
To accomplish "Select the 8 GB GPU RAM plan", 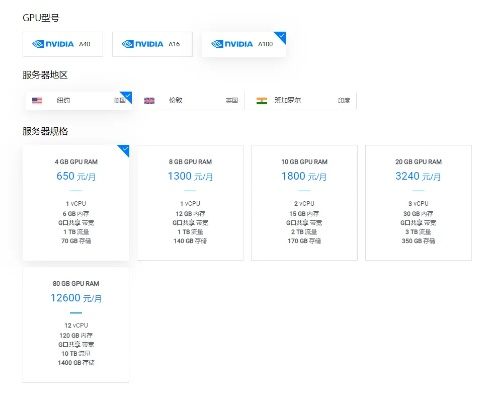I will (x=190, y=203).
